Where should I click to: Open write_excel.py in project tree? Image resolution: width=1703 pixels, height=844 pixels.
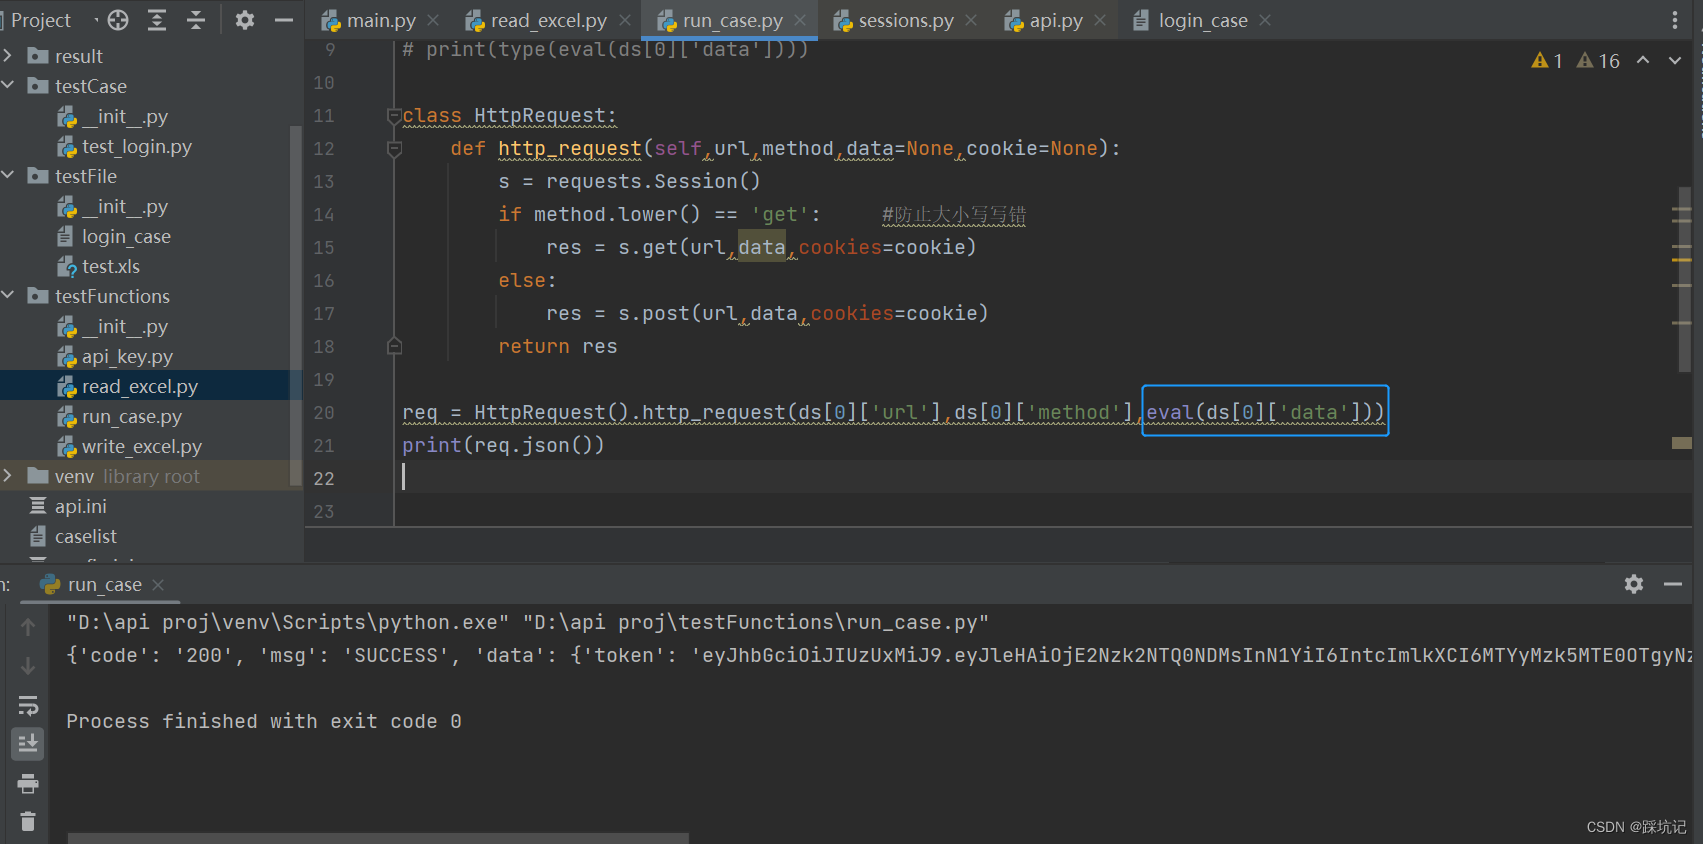click(142, 447)
